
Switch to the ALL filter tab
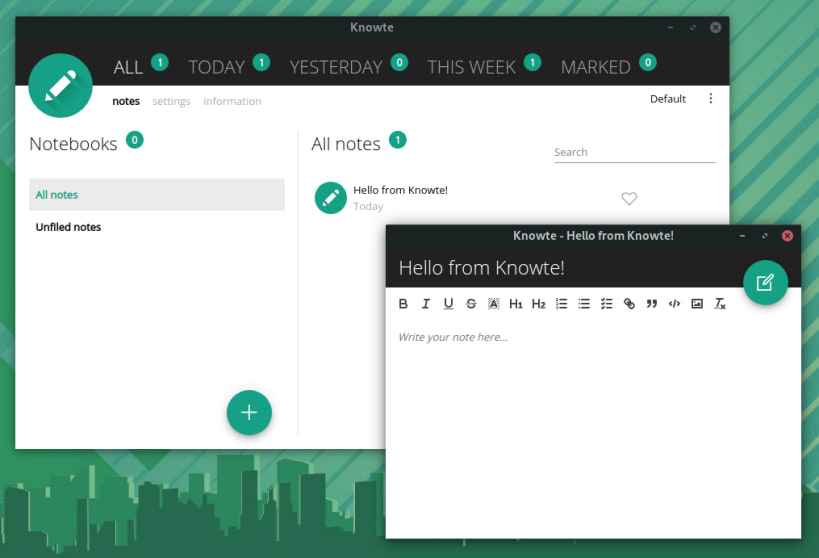[x=128, y=67]
